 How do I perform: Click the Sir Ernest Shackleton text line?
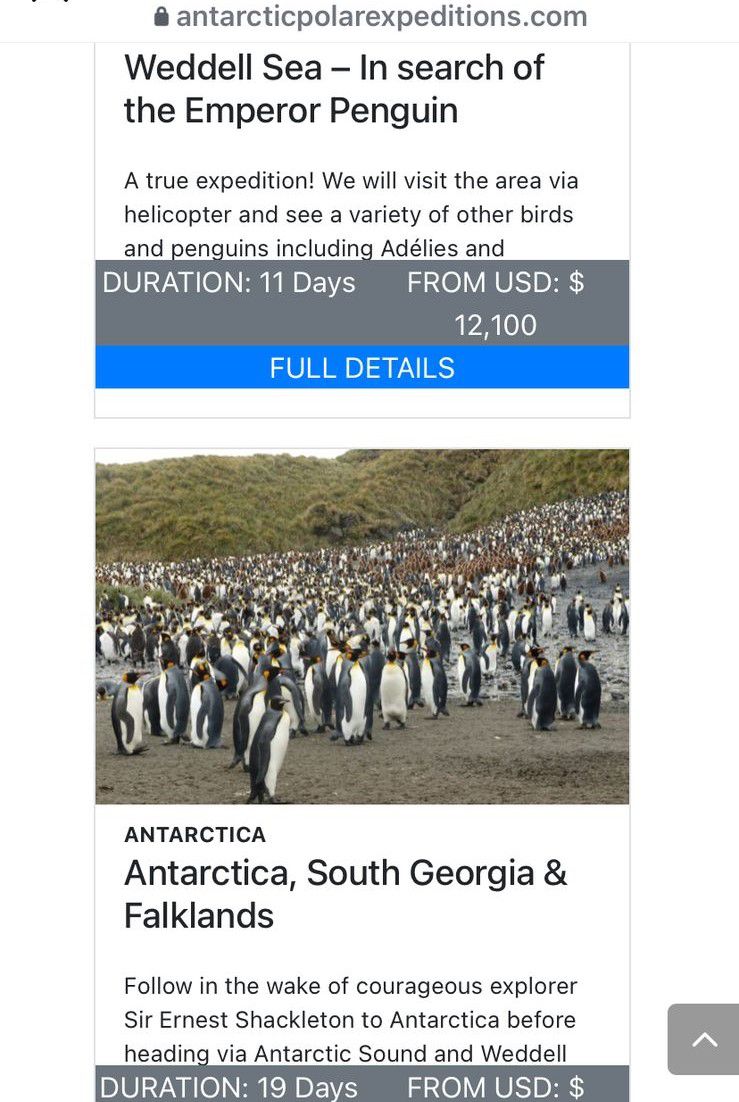pos(350,1020)
